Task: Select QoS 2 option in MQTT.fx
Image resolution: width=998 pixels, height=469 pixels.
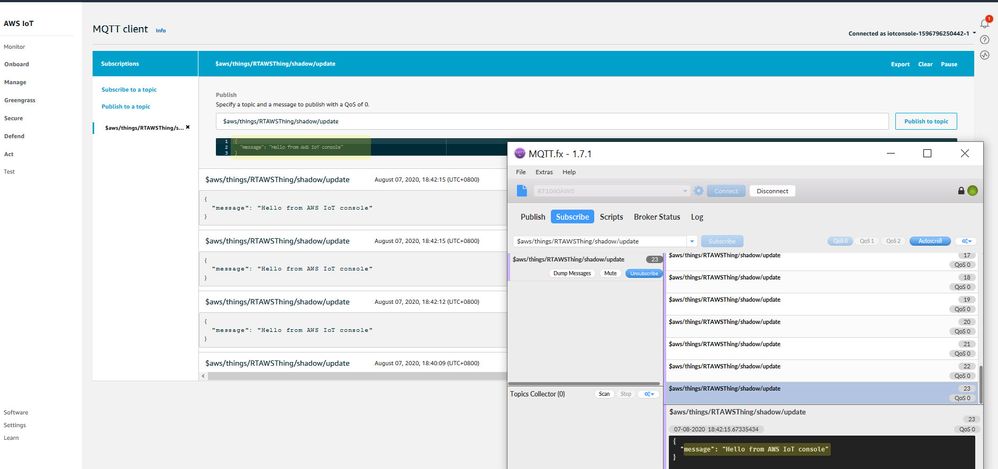Action: tap(894, 241)
